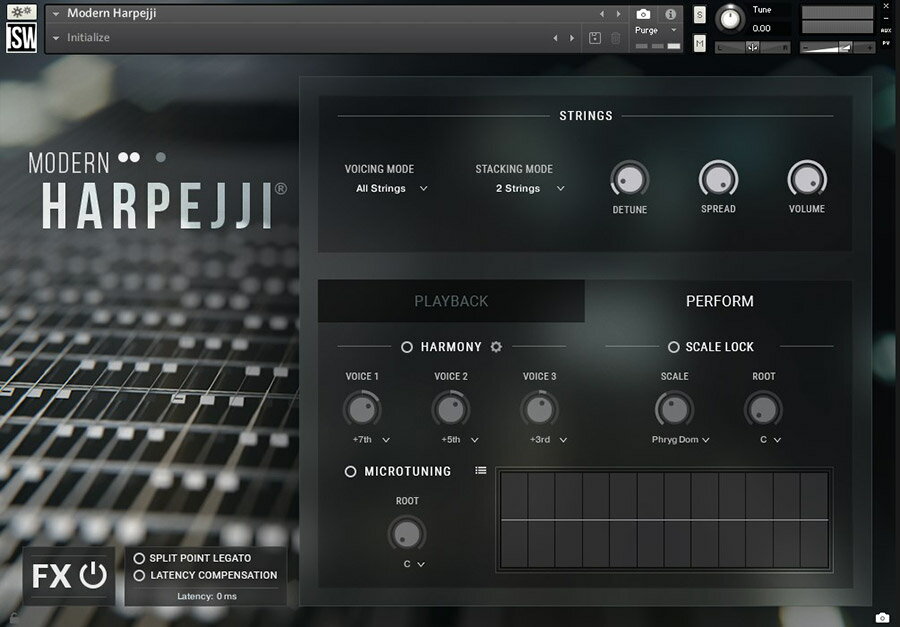The width and height of the screenshot is (900, 627).
Task: Enable the Harmony toggle
Action: [407, 347]
